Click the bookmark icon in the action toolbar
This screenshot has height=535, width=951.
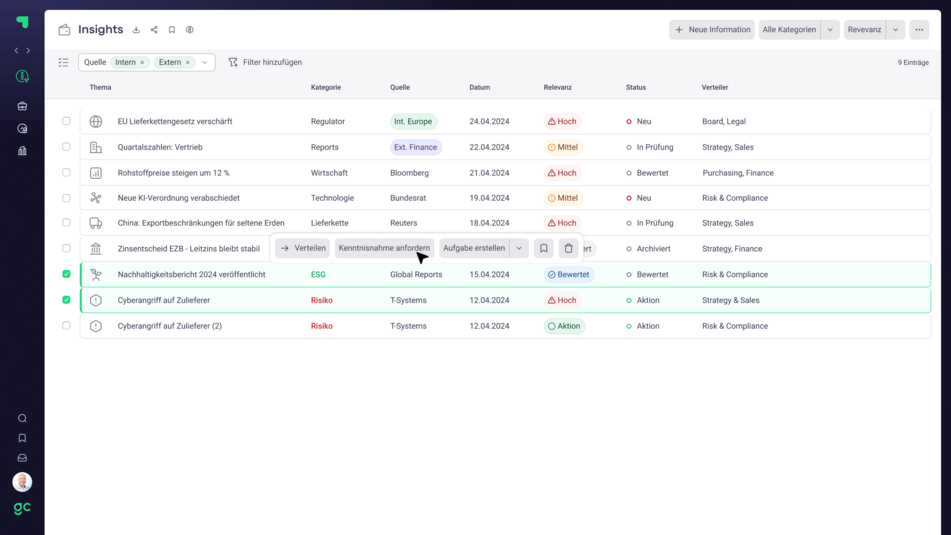click(x=544, y=248)
